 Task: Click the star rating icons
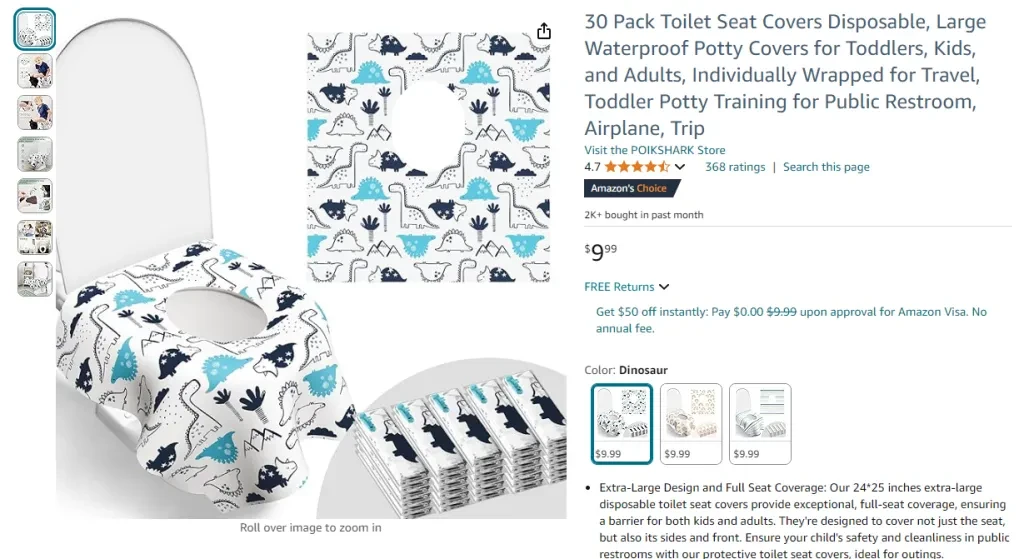[x=637, y=167]
